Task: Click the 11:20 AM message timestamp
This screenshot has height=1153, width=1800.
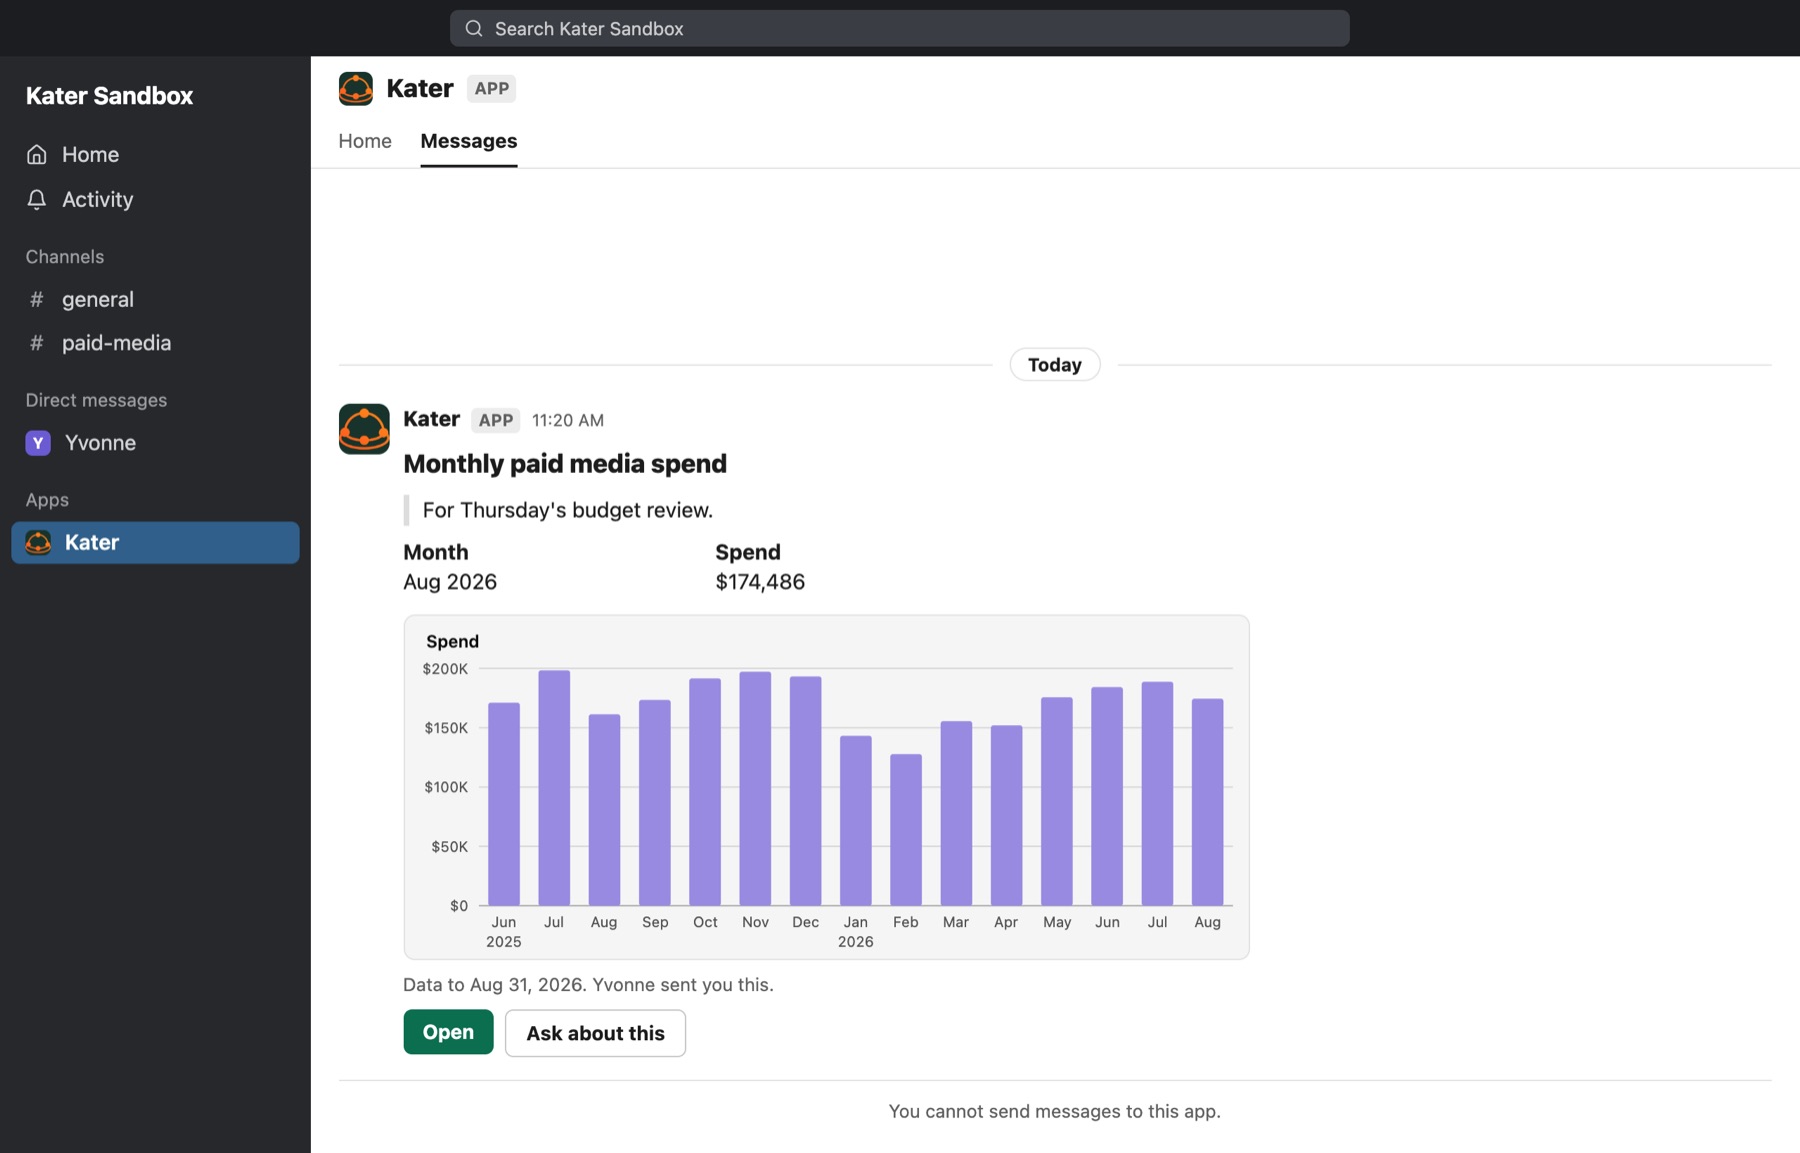Action: click(x=568, y=420)
